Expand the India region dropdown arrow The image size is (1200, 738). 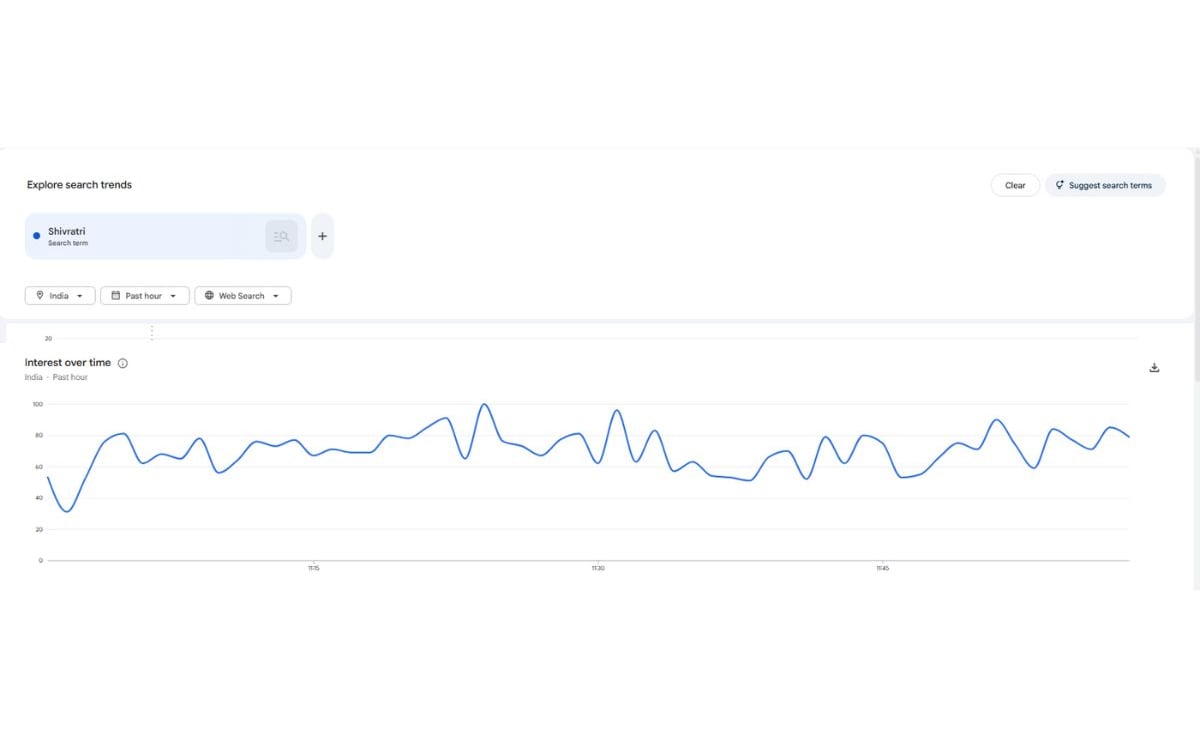click(x=80, y=296)
